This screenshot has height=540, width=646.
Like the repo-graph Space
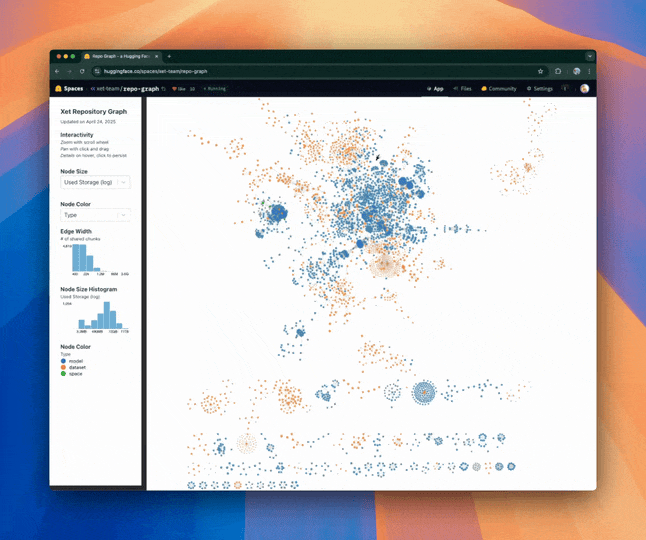(x=180, y=88)
